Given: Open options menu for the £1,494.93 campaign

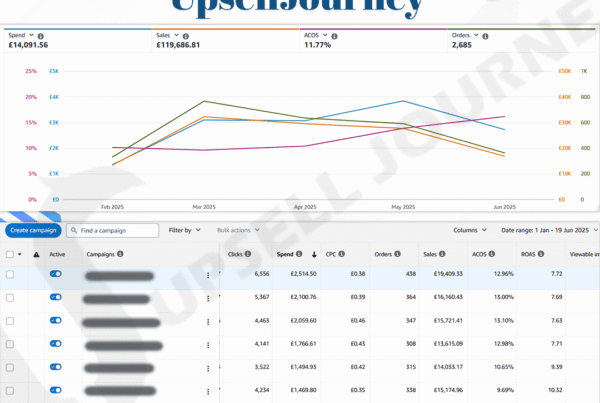Looking at the screenshot, I should coord(208,368).
